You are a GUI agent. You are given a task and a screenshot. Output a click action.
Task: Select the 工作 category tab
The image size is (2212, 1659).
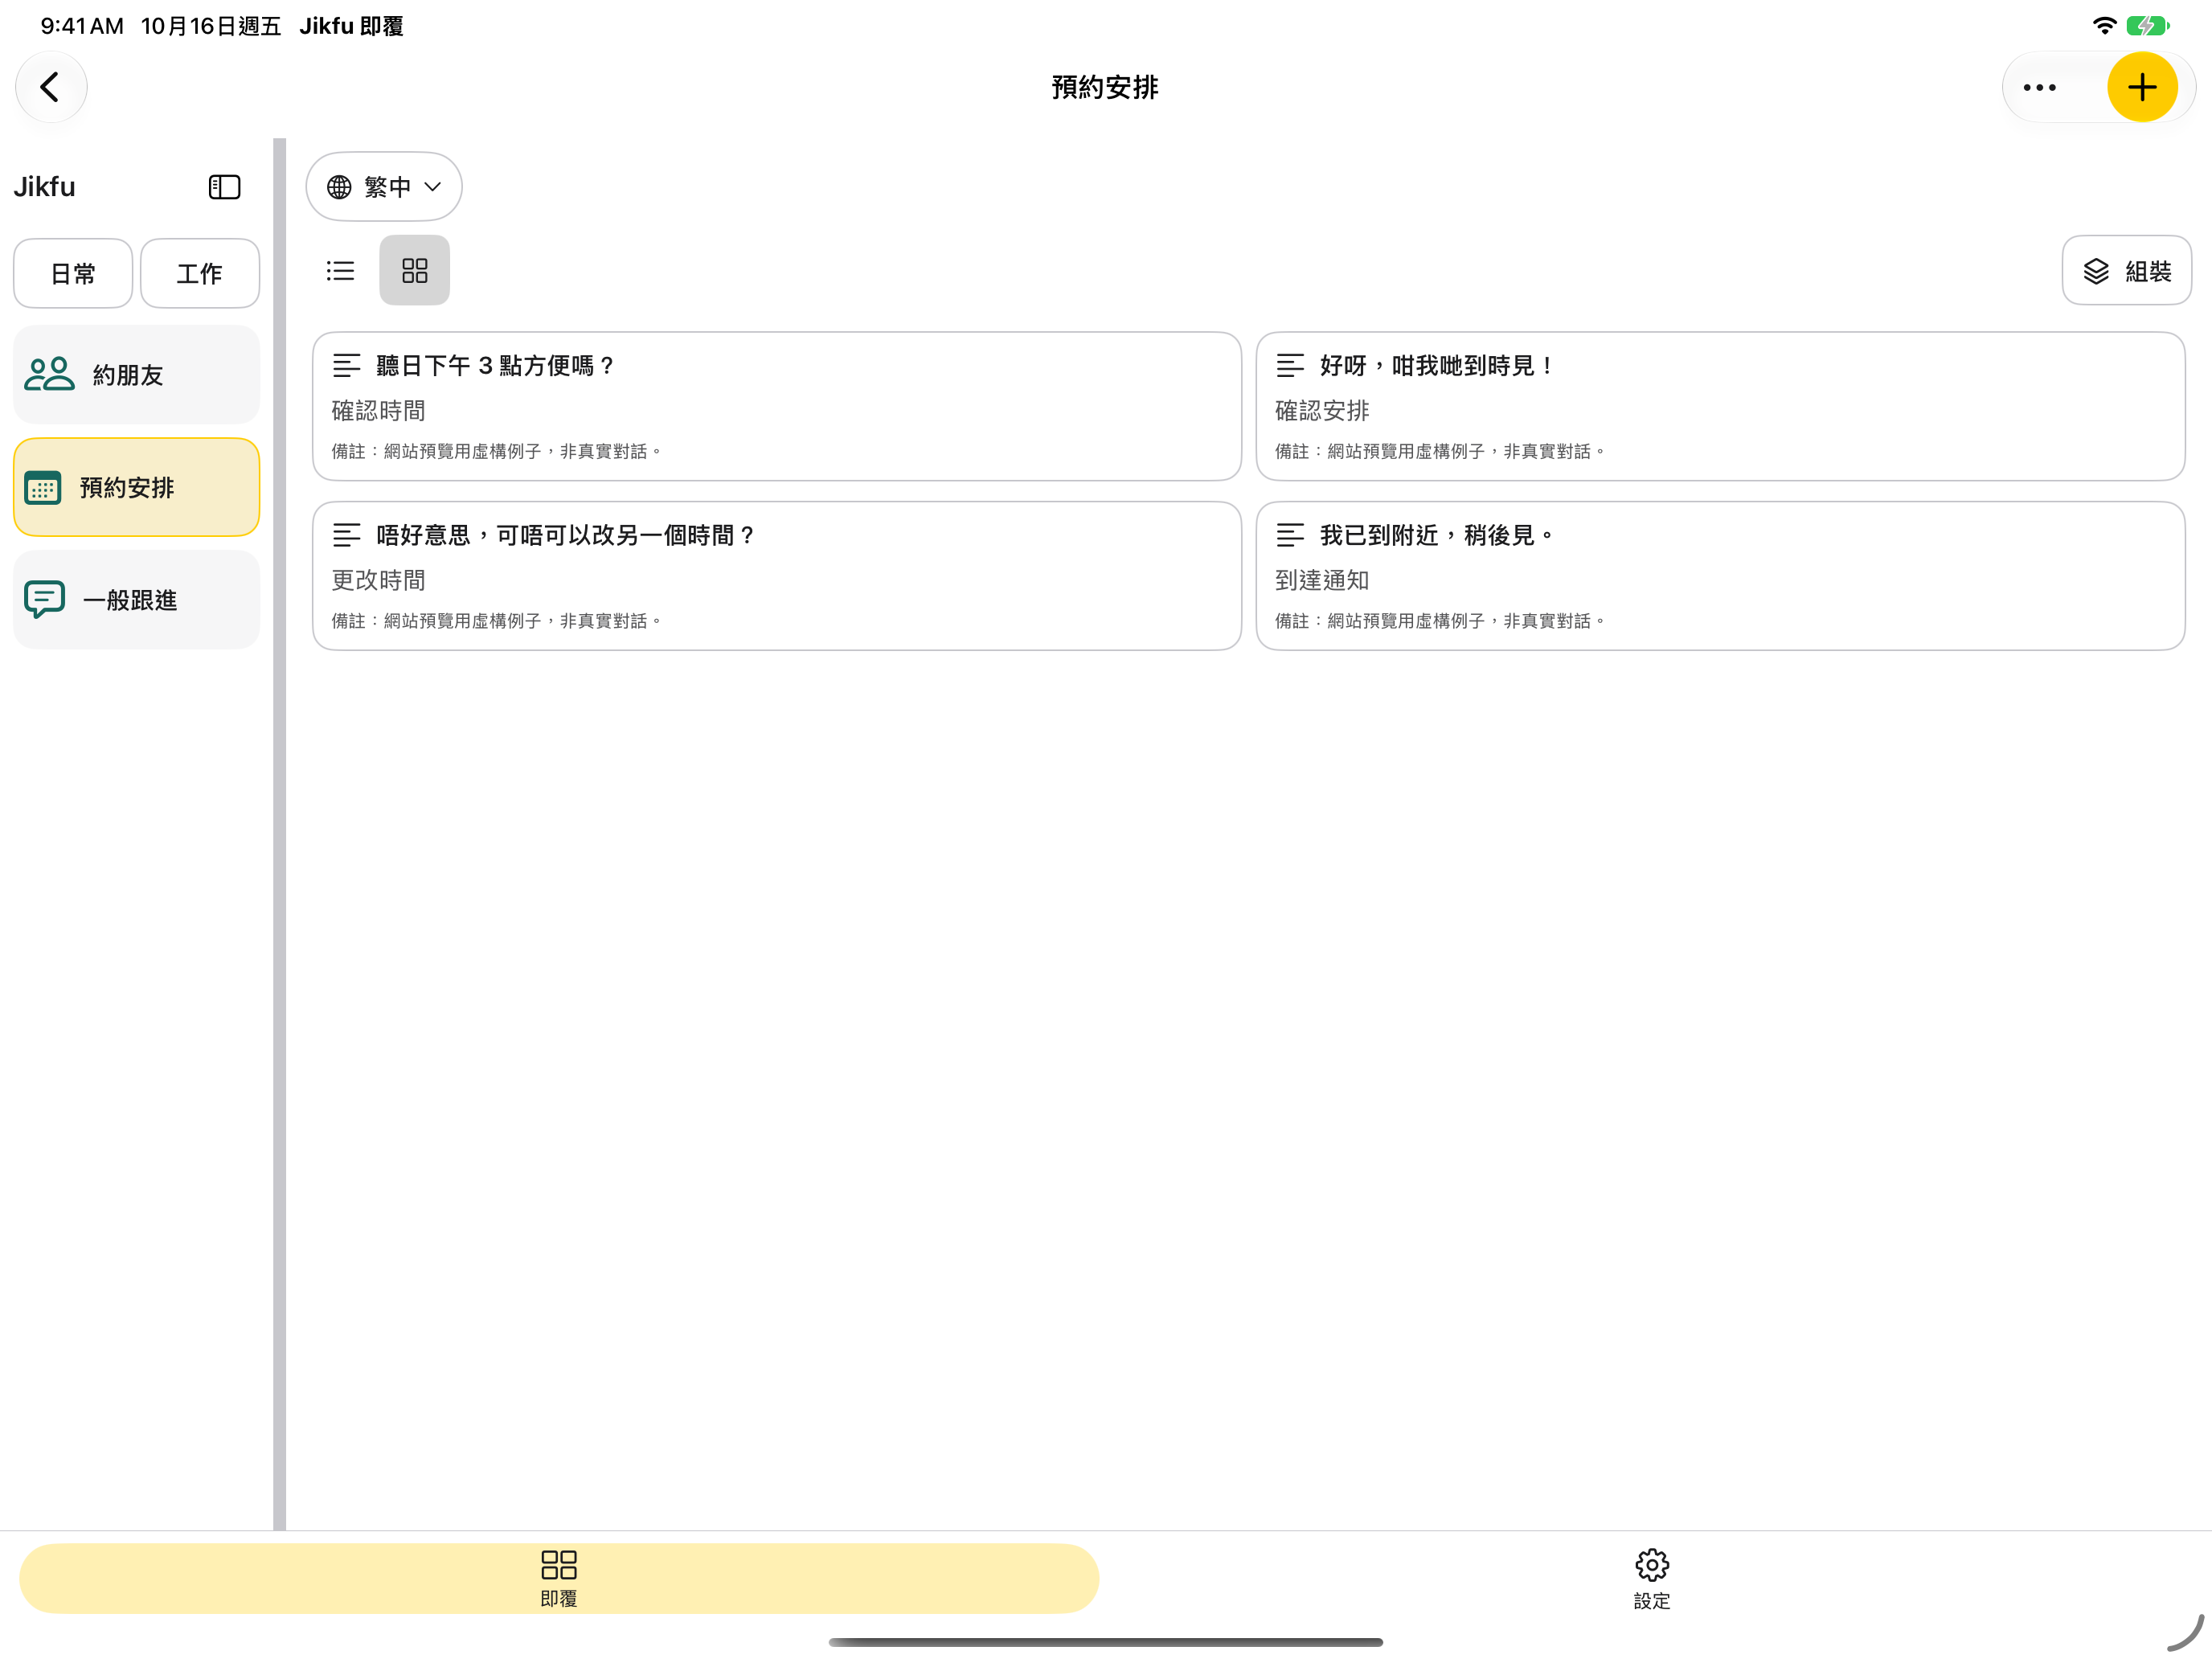click(x=199, y=273)
